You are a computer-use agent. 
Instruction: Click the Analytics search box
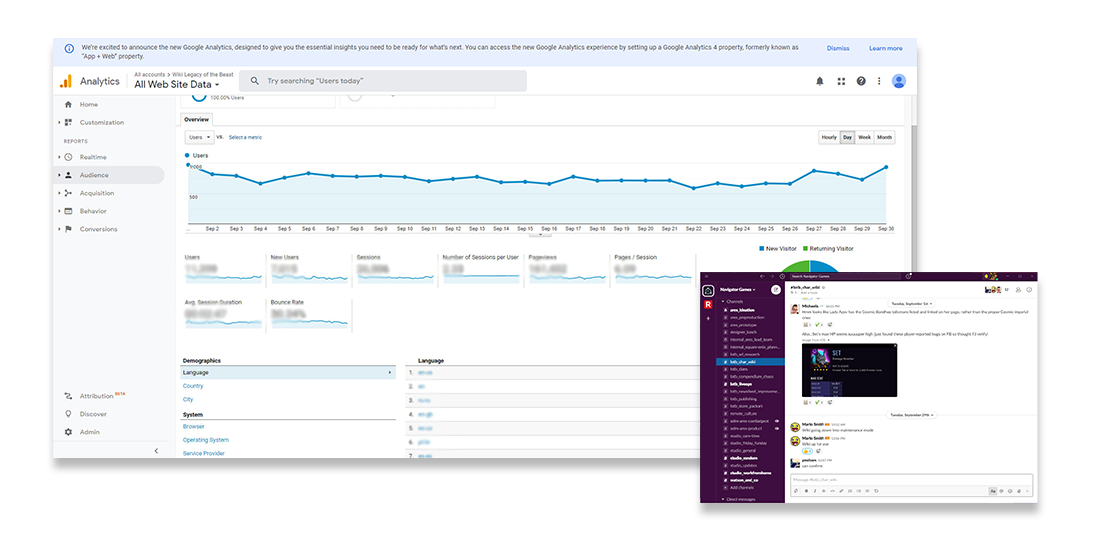pos(383,81)
